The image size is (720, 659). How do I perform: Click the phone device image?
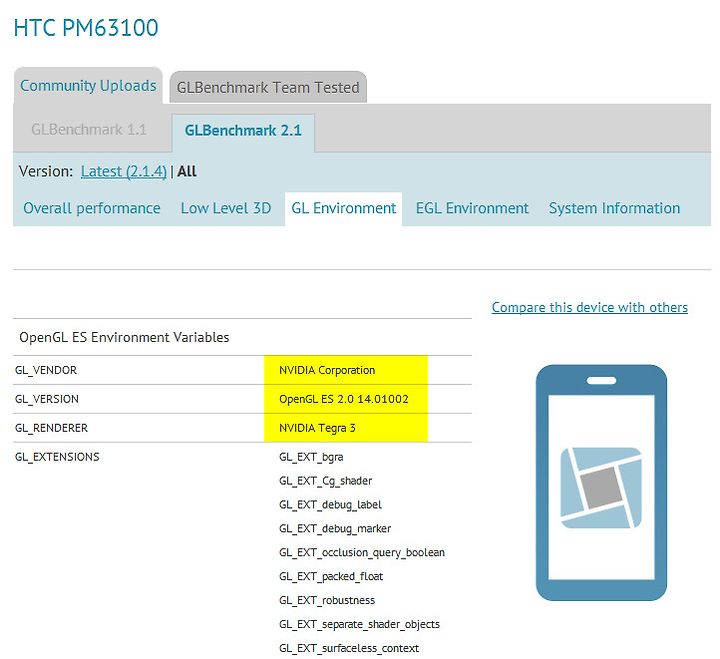(x=602, y=483)
